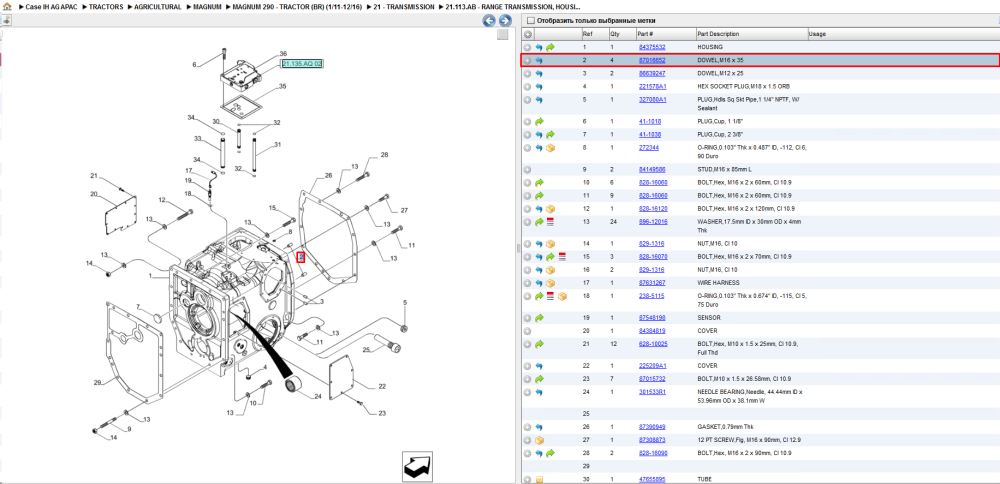Screen dimensions: 1000x484
Task: Open part number 84375532 link
Action: pos(652,47)
